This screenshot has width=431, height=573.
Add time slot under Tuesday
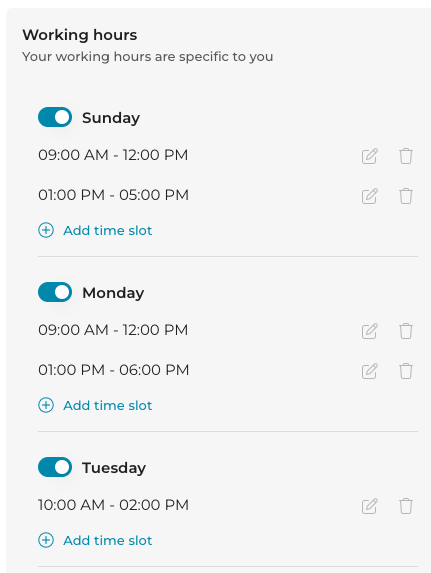(x=95, y=540)
